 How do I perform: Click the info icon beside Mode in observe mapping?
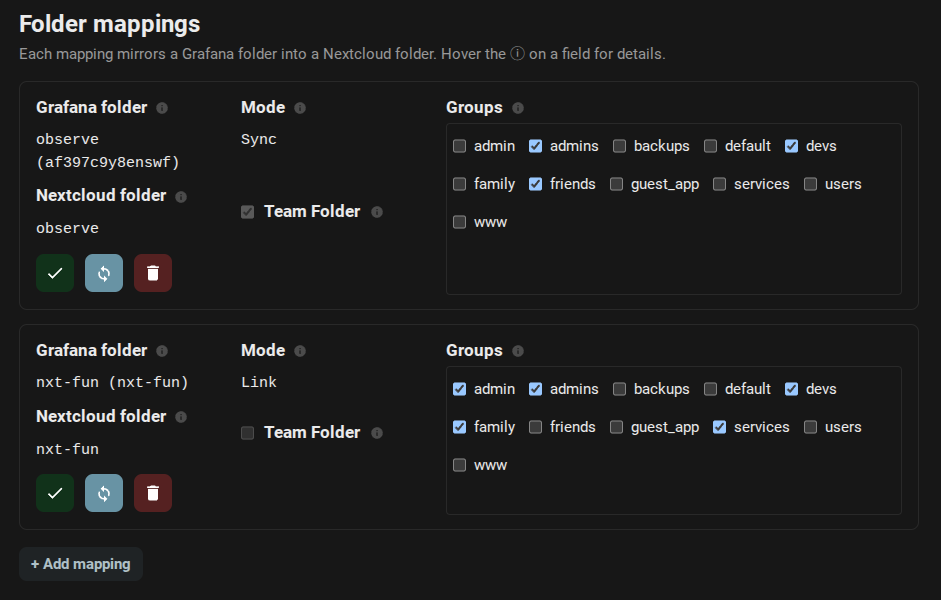click(300, 108)
